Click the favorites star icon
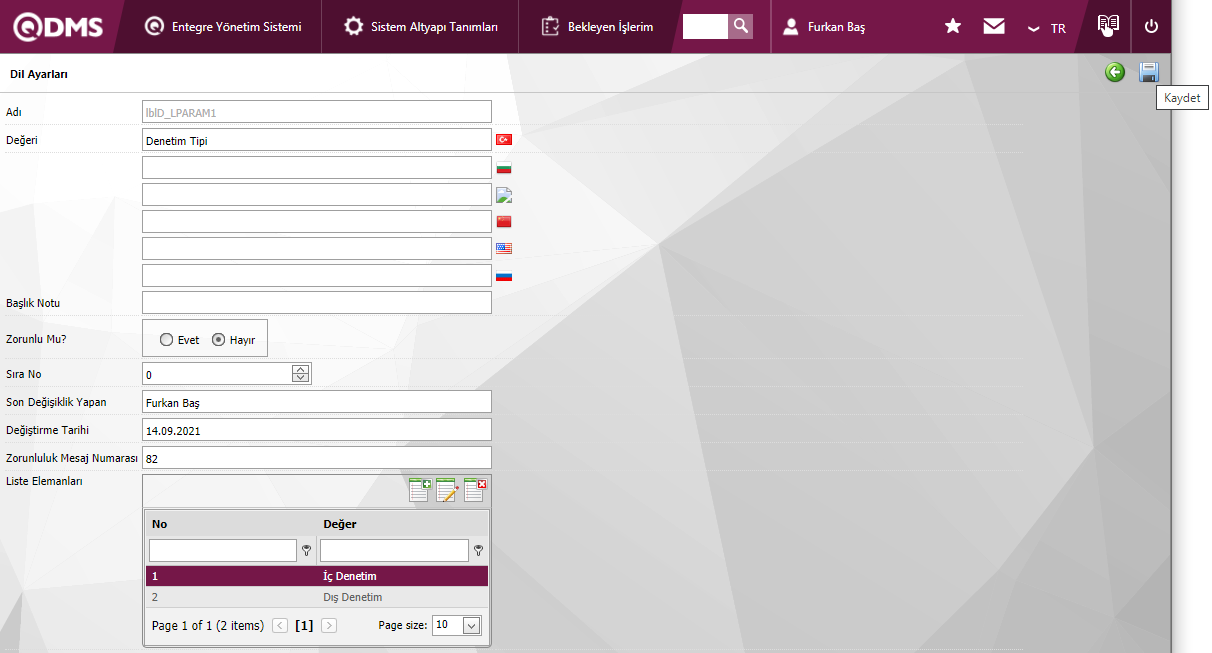 pyautogui.click(x=953, y=27)
